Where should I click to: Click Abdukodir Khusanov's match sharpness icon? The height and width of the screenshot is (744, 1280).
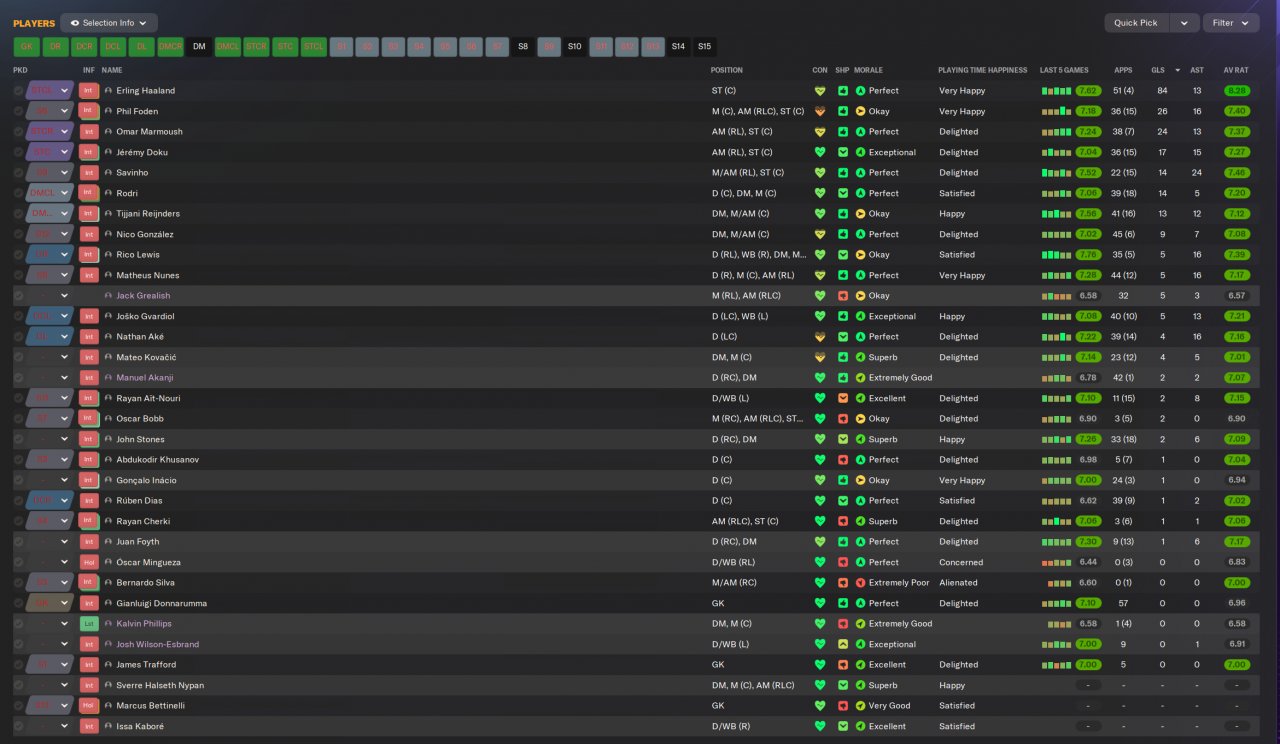point(843,460)
